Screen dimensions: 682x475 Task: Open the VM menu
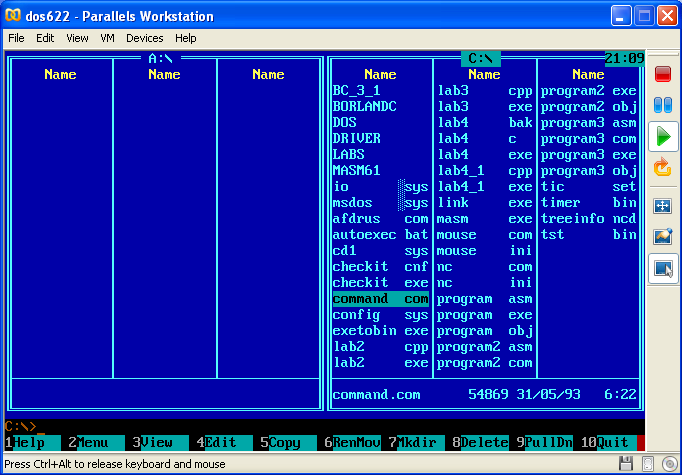click(x=107, y=38)
